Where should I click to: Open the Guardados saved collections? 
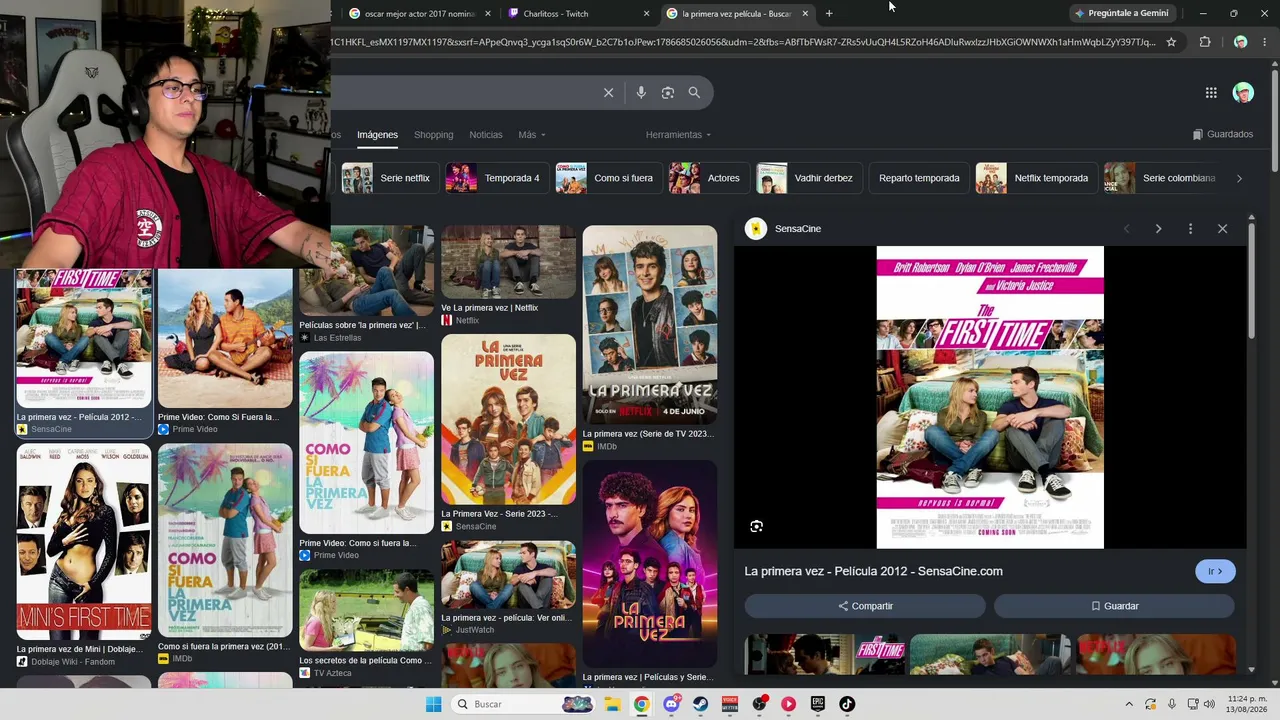[1223, 134]
